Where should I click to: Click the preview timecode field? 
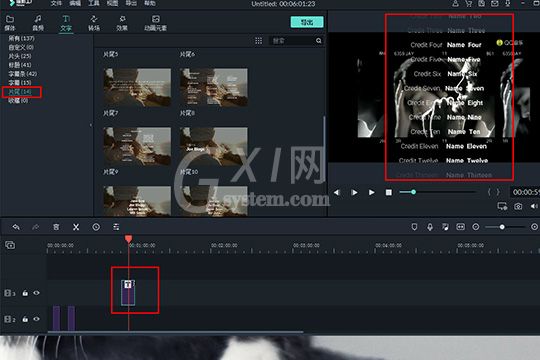[x=525, y=192]
